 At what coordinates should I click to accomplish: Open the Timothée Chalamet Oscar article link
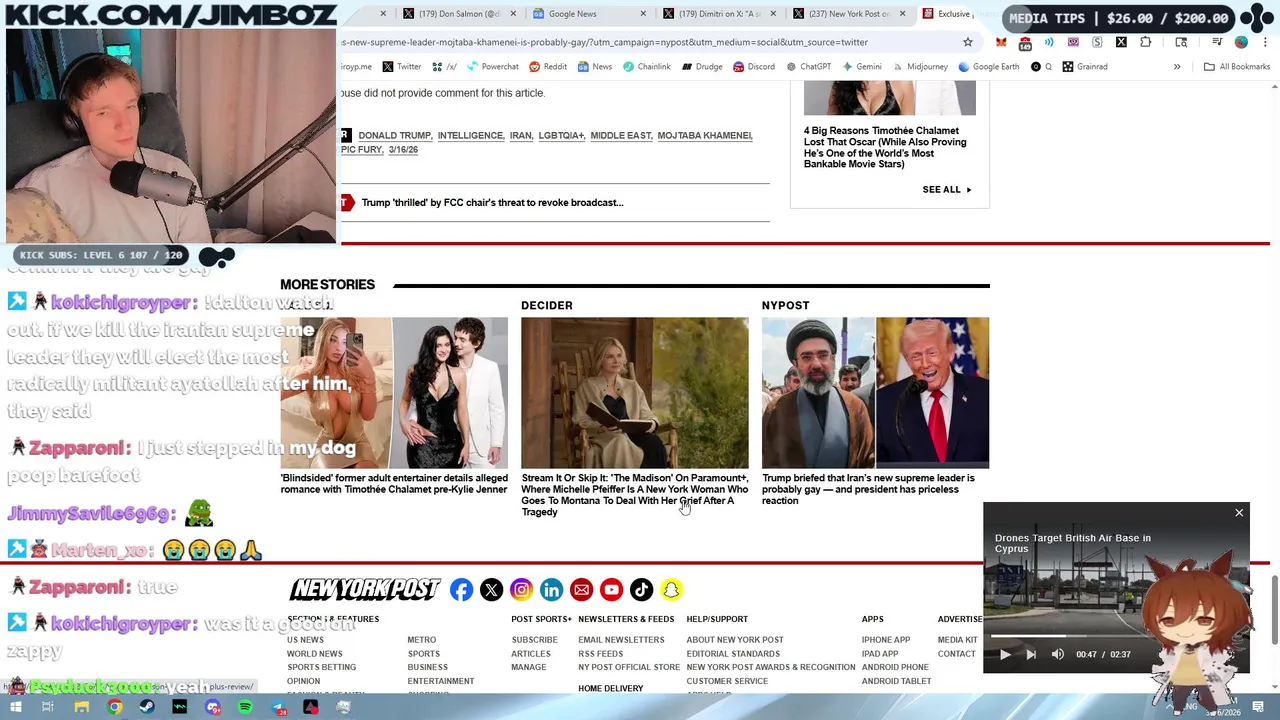885,147
